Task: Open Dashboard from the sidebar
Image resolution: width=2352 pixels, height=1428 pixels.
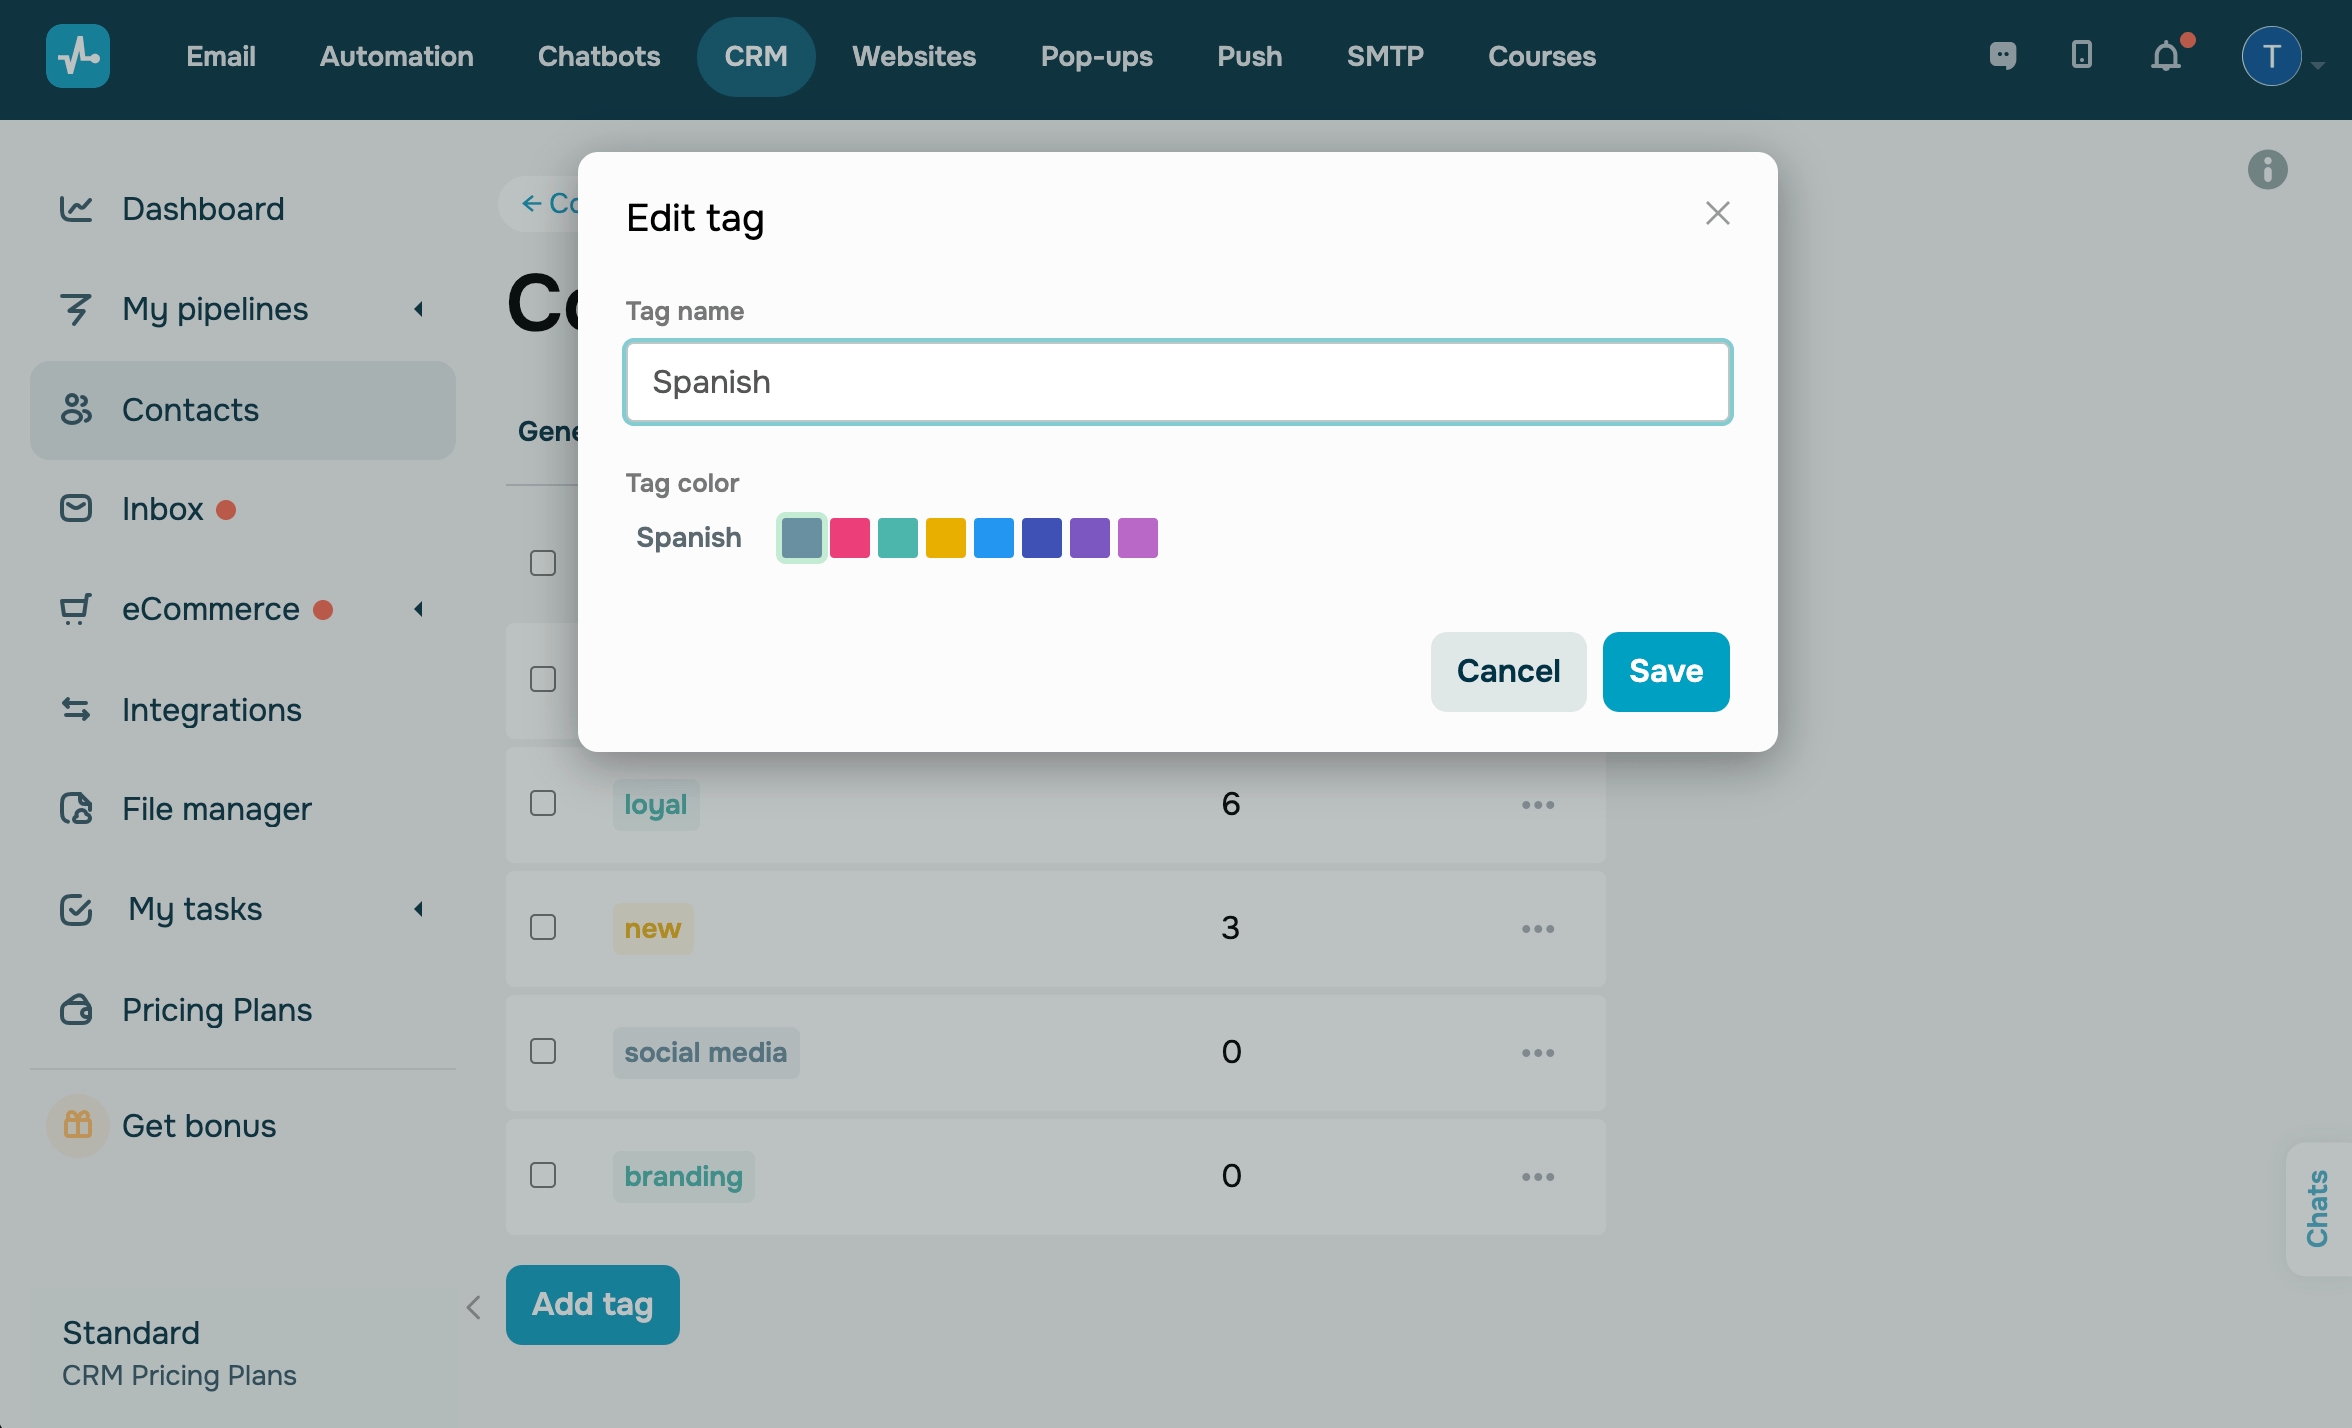Action: [x=203, y=209]
